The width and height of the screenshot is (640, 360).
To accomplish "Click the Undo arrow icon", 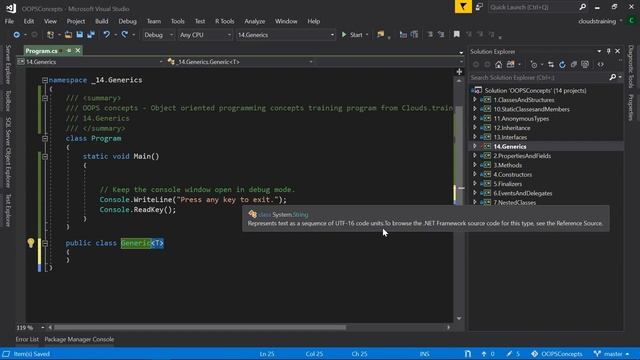I will [107, 35].
